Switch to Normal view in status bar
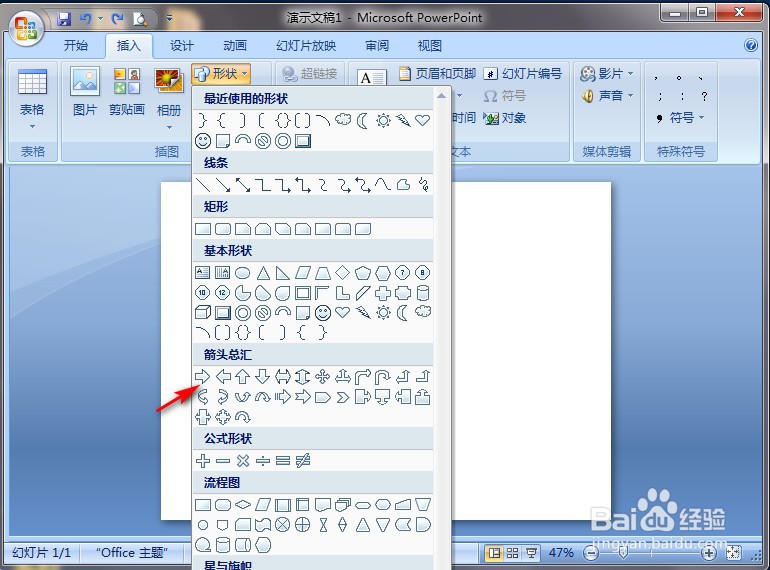Viewport: 770px width, 570px height. point(494,553)
